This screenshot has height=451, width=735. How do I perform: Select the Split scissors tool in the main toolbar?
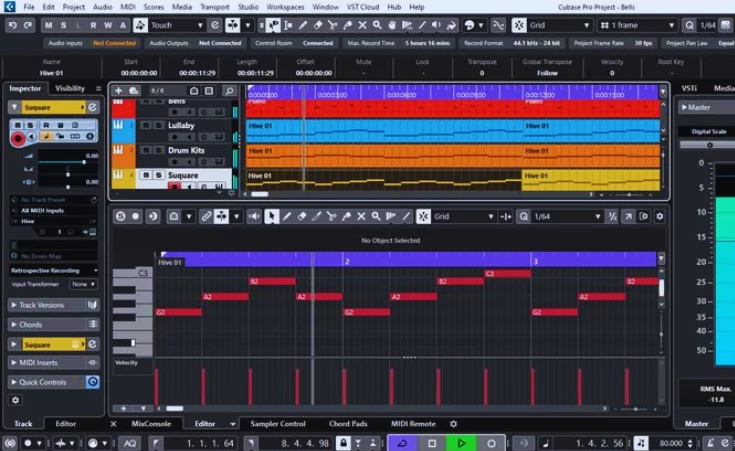click(x=332, y=25)
